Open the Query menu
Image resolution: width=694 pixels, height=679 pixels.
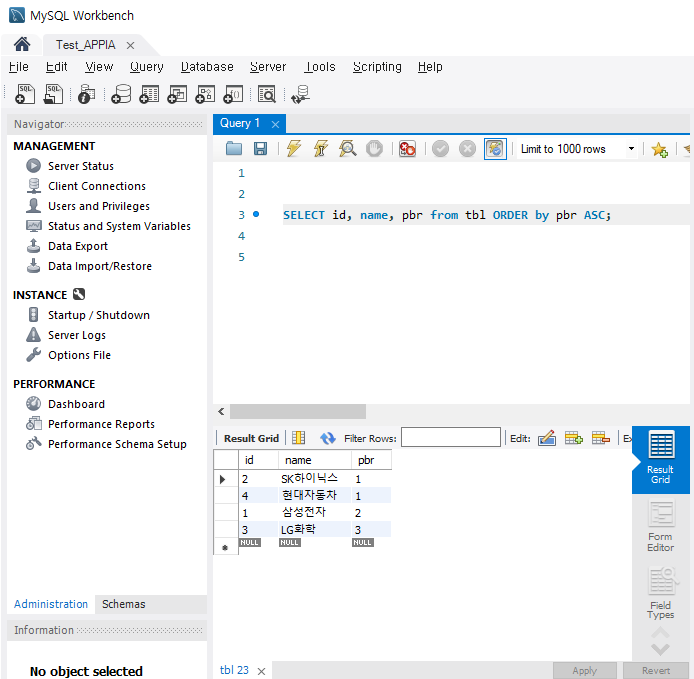pyautogui.click(x=147, y=67)
